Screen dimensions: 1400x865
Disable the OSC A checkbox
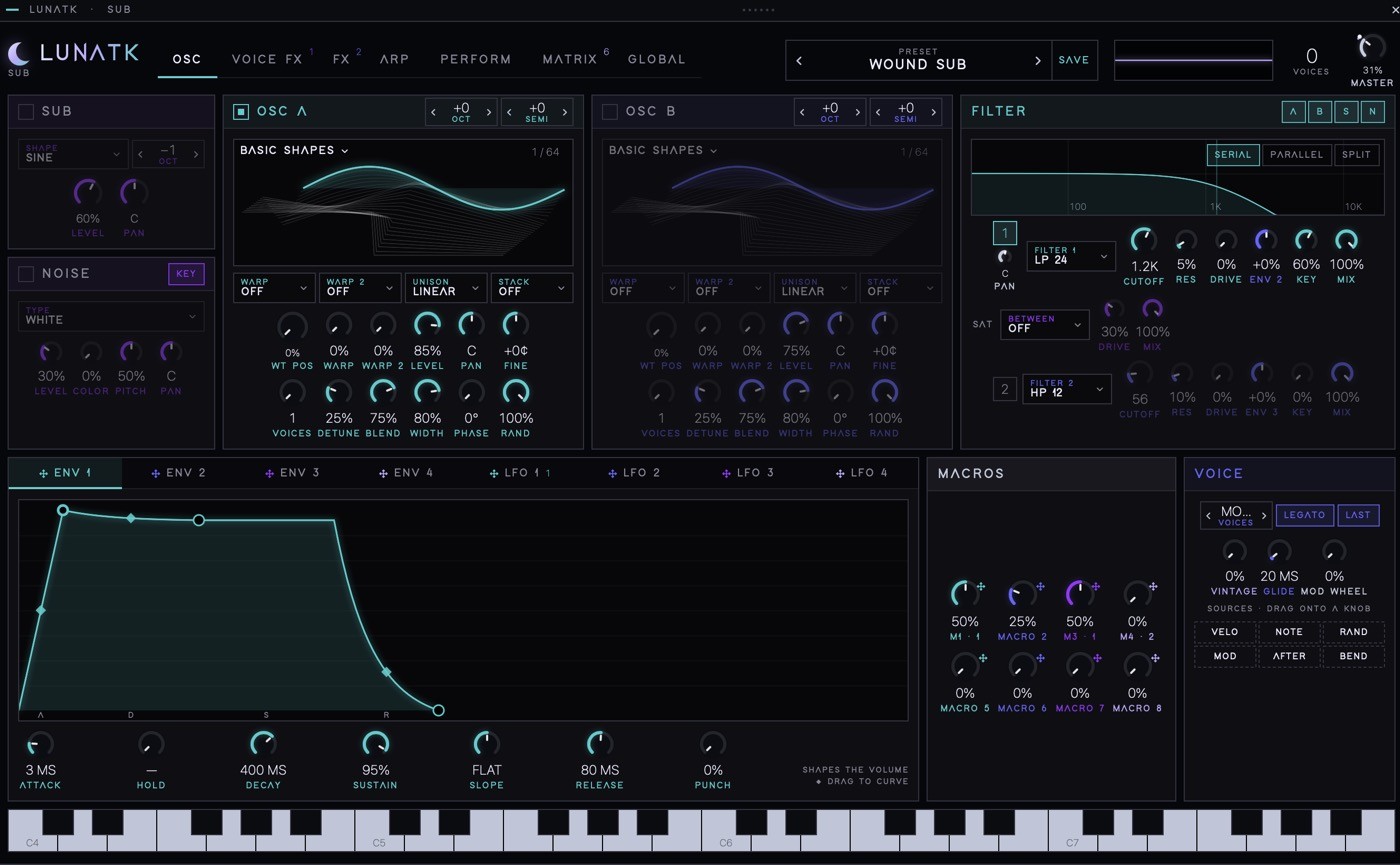241,112
